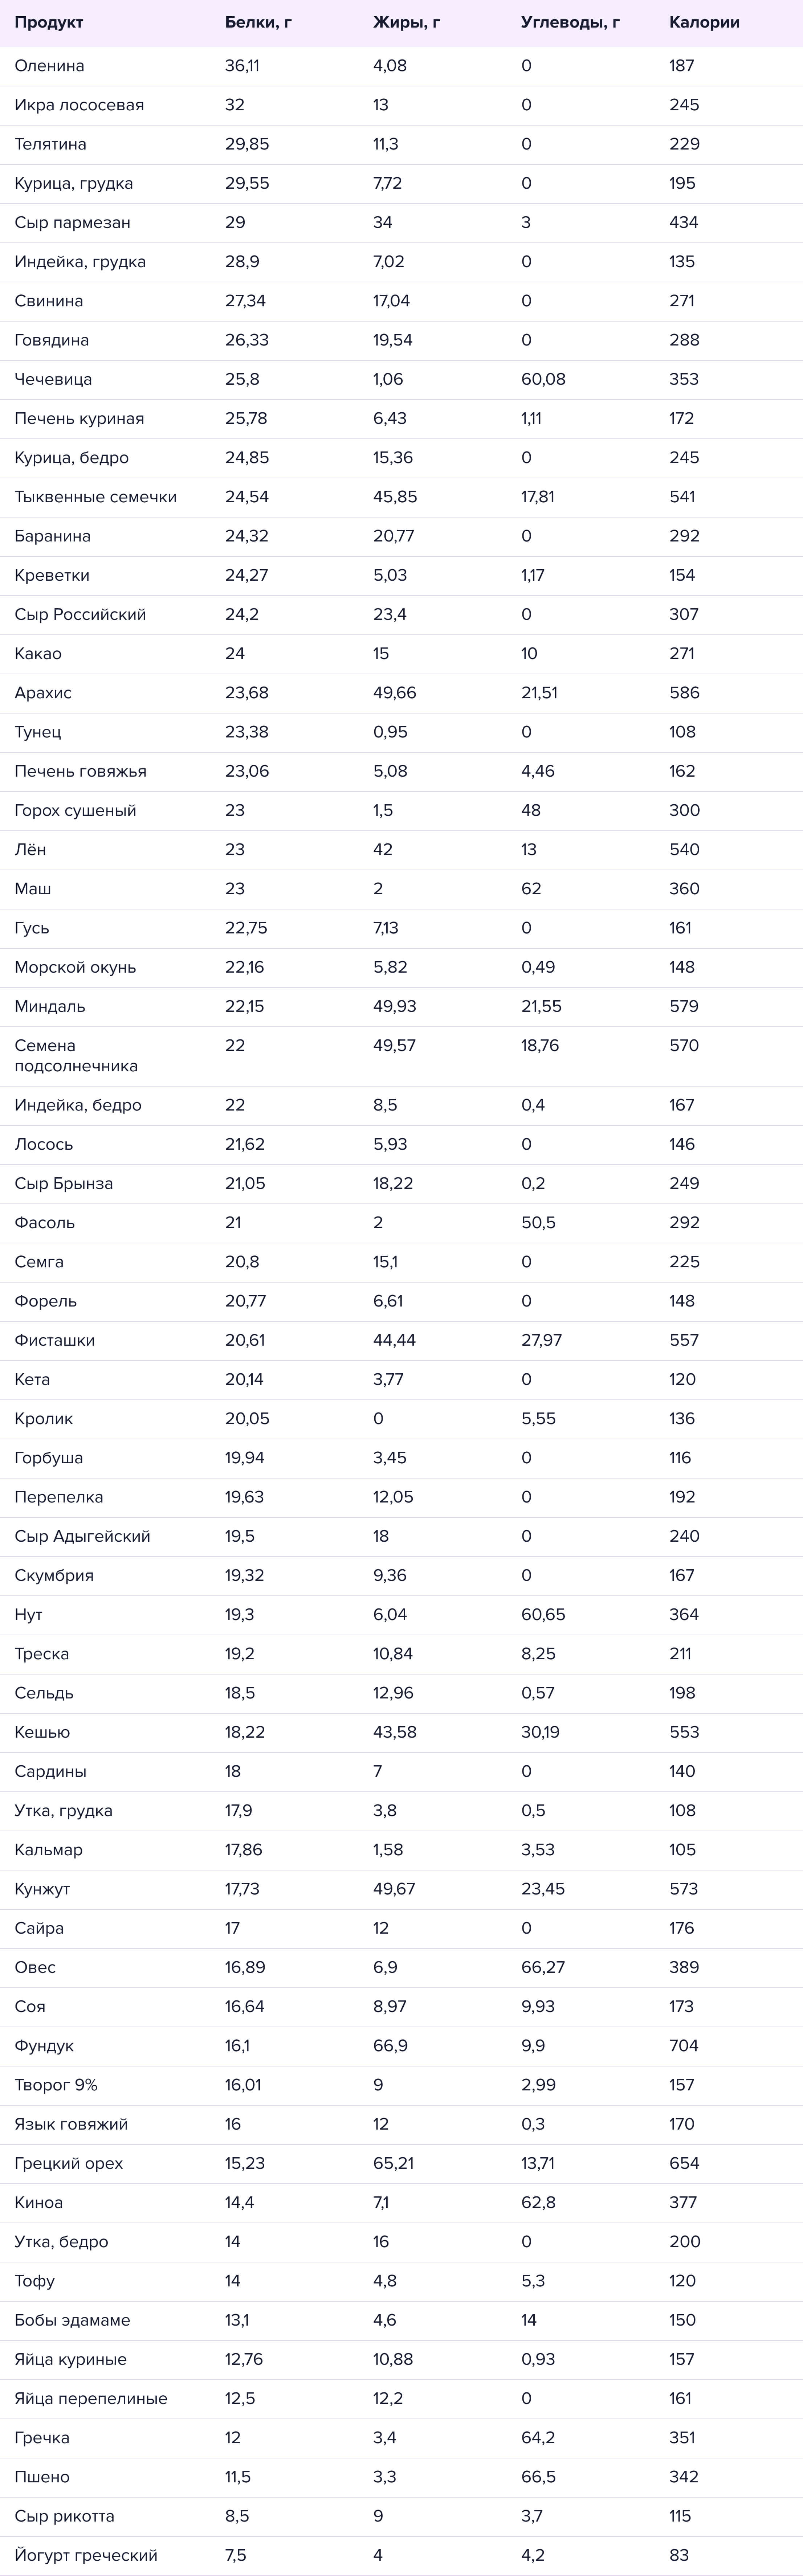This screenshot has height=2576, width=803.
Task: Click the Углеводы, г column header
Action: click(570, 22)
